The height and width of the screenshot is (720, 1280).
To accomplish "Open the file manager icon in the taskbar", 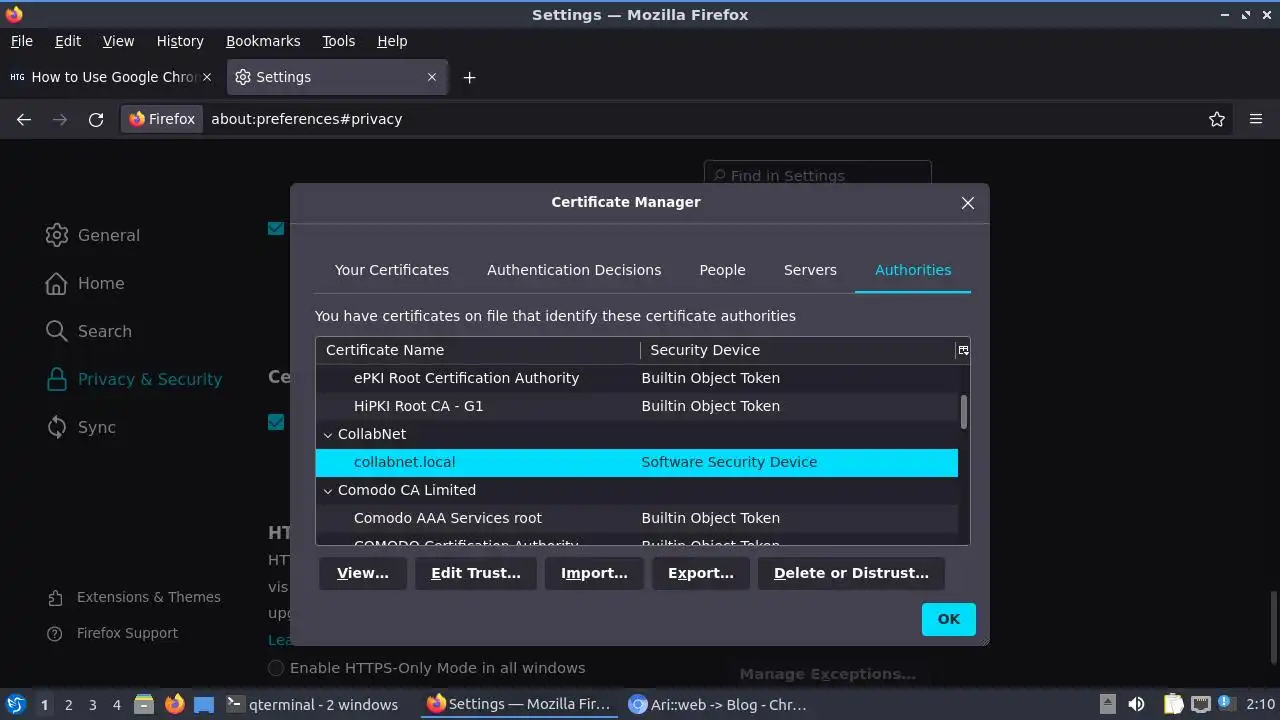I will [144, 704].
